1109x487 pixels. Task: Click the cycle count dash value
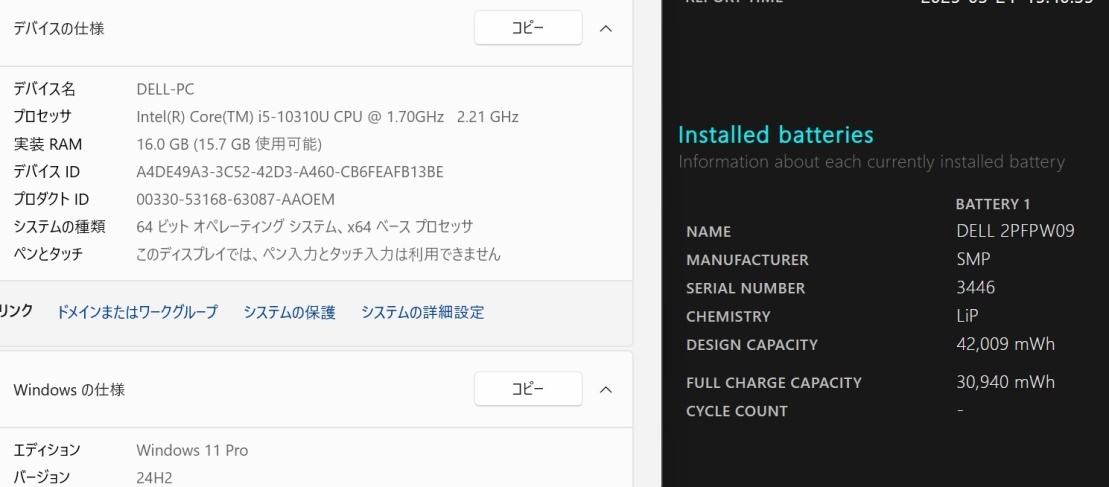tap(960, 410)
